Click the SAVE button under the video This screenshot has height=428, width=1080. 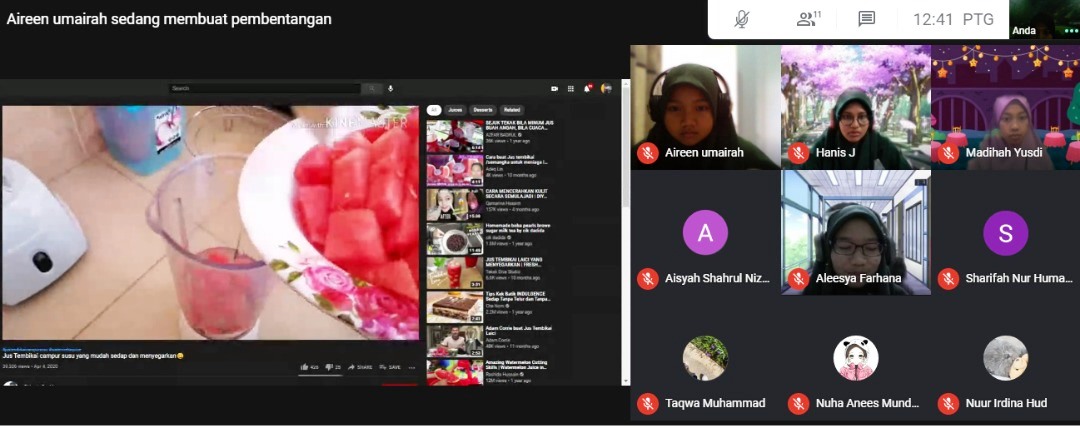[390, 367]
